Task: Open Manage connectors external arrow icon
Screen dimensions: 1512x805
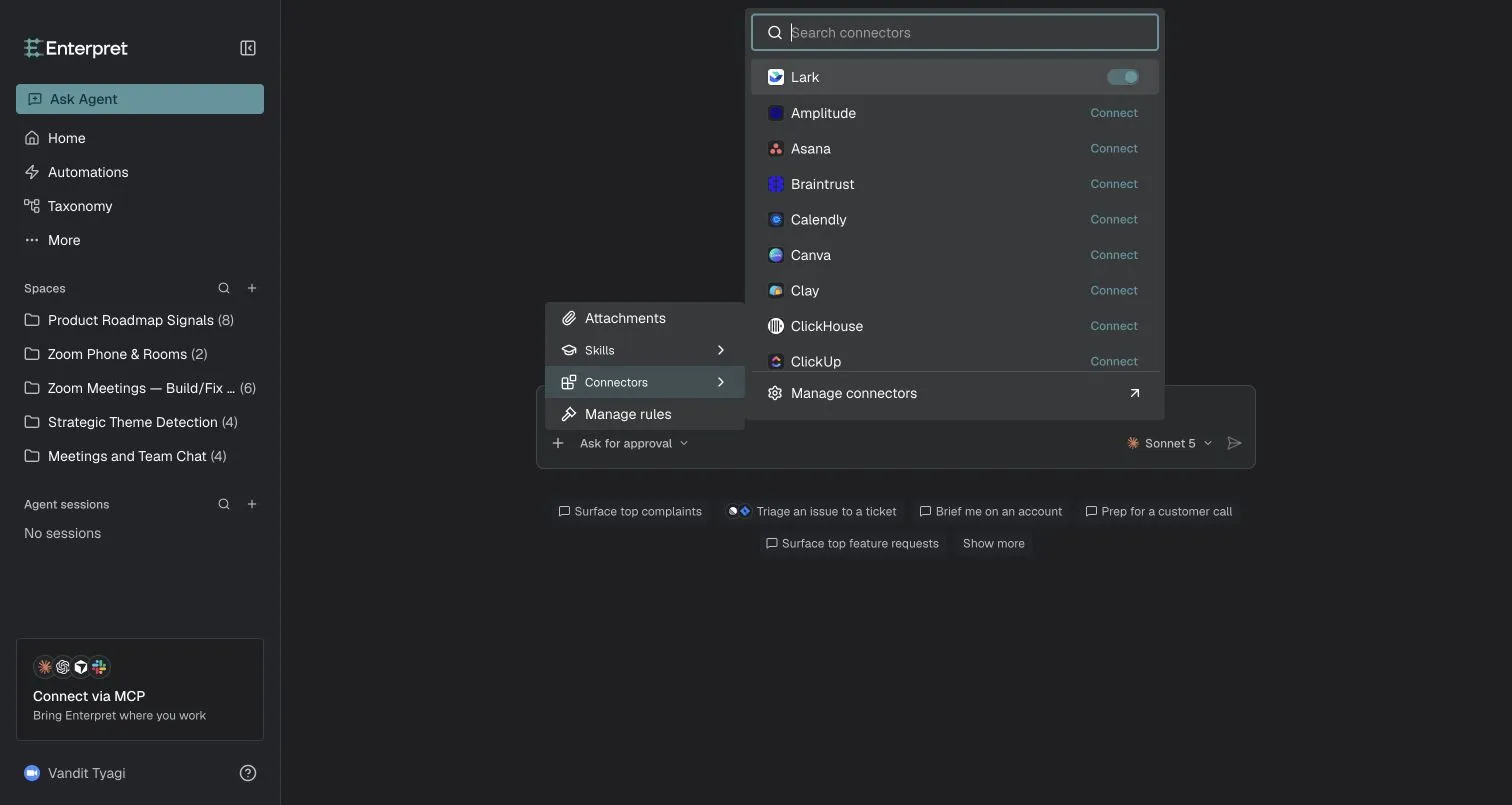Action: (x=1134, y=393)
